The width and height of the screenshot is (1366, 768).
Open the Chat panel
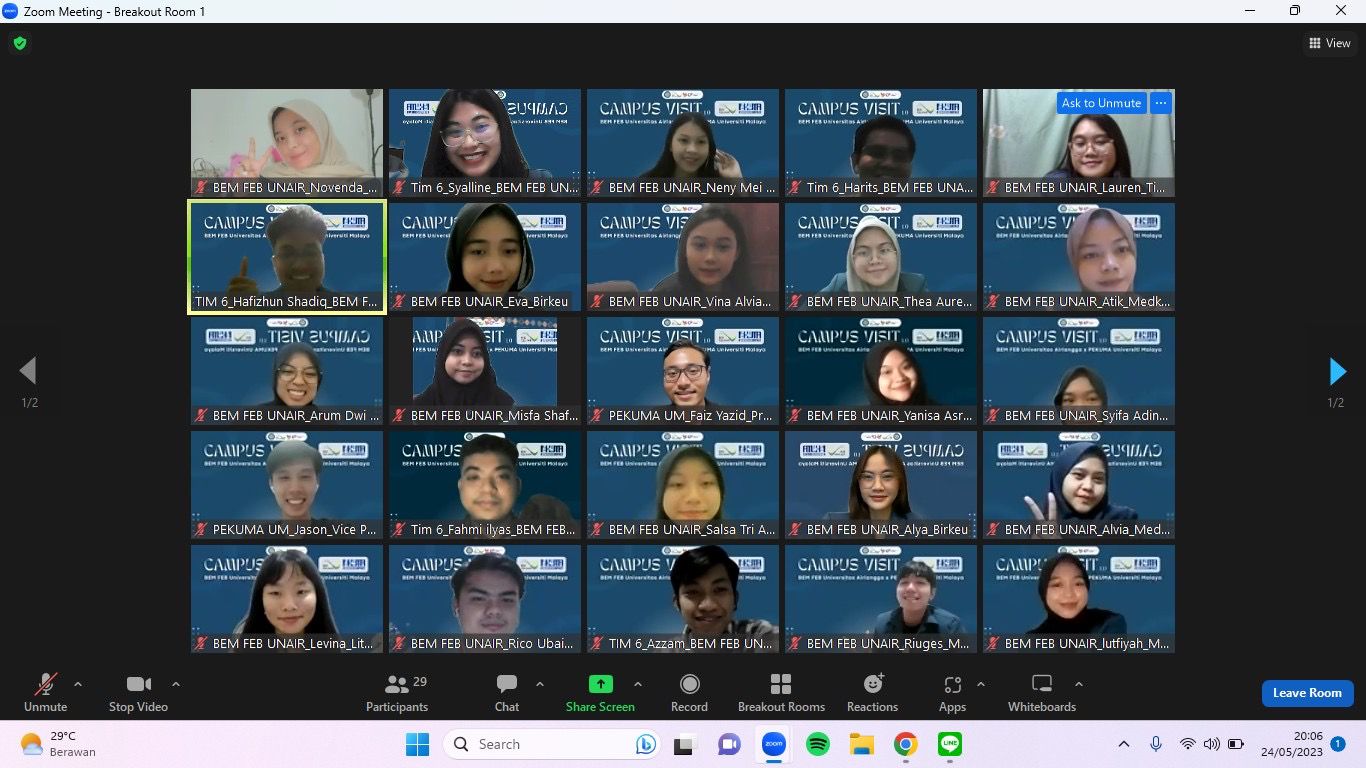(507, 692)
